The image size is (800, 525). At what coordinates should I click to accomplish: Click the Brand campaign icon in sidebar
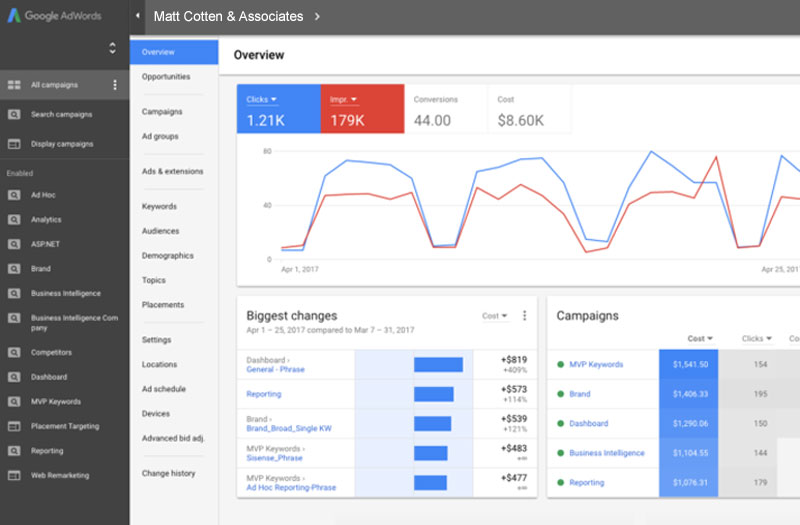(14, 268)
